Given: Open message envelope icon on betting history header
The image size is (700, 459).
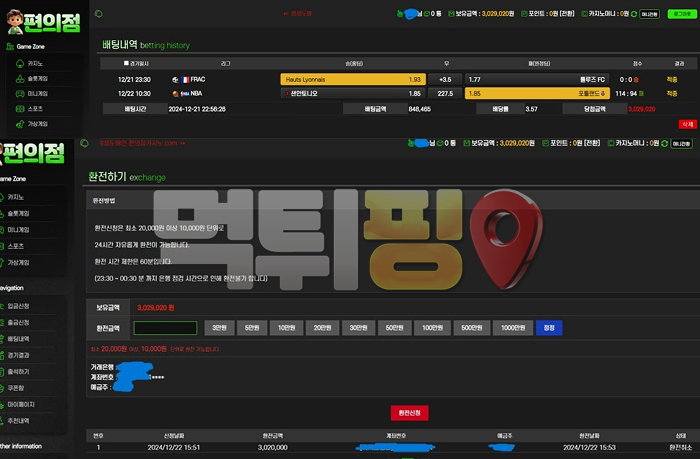Looking at the screenshot, I should click(427, 14).
